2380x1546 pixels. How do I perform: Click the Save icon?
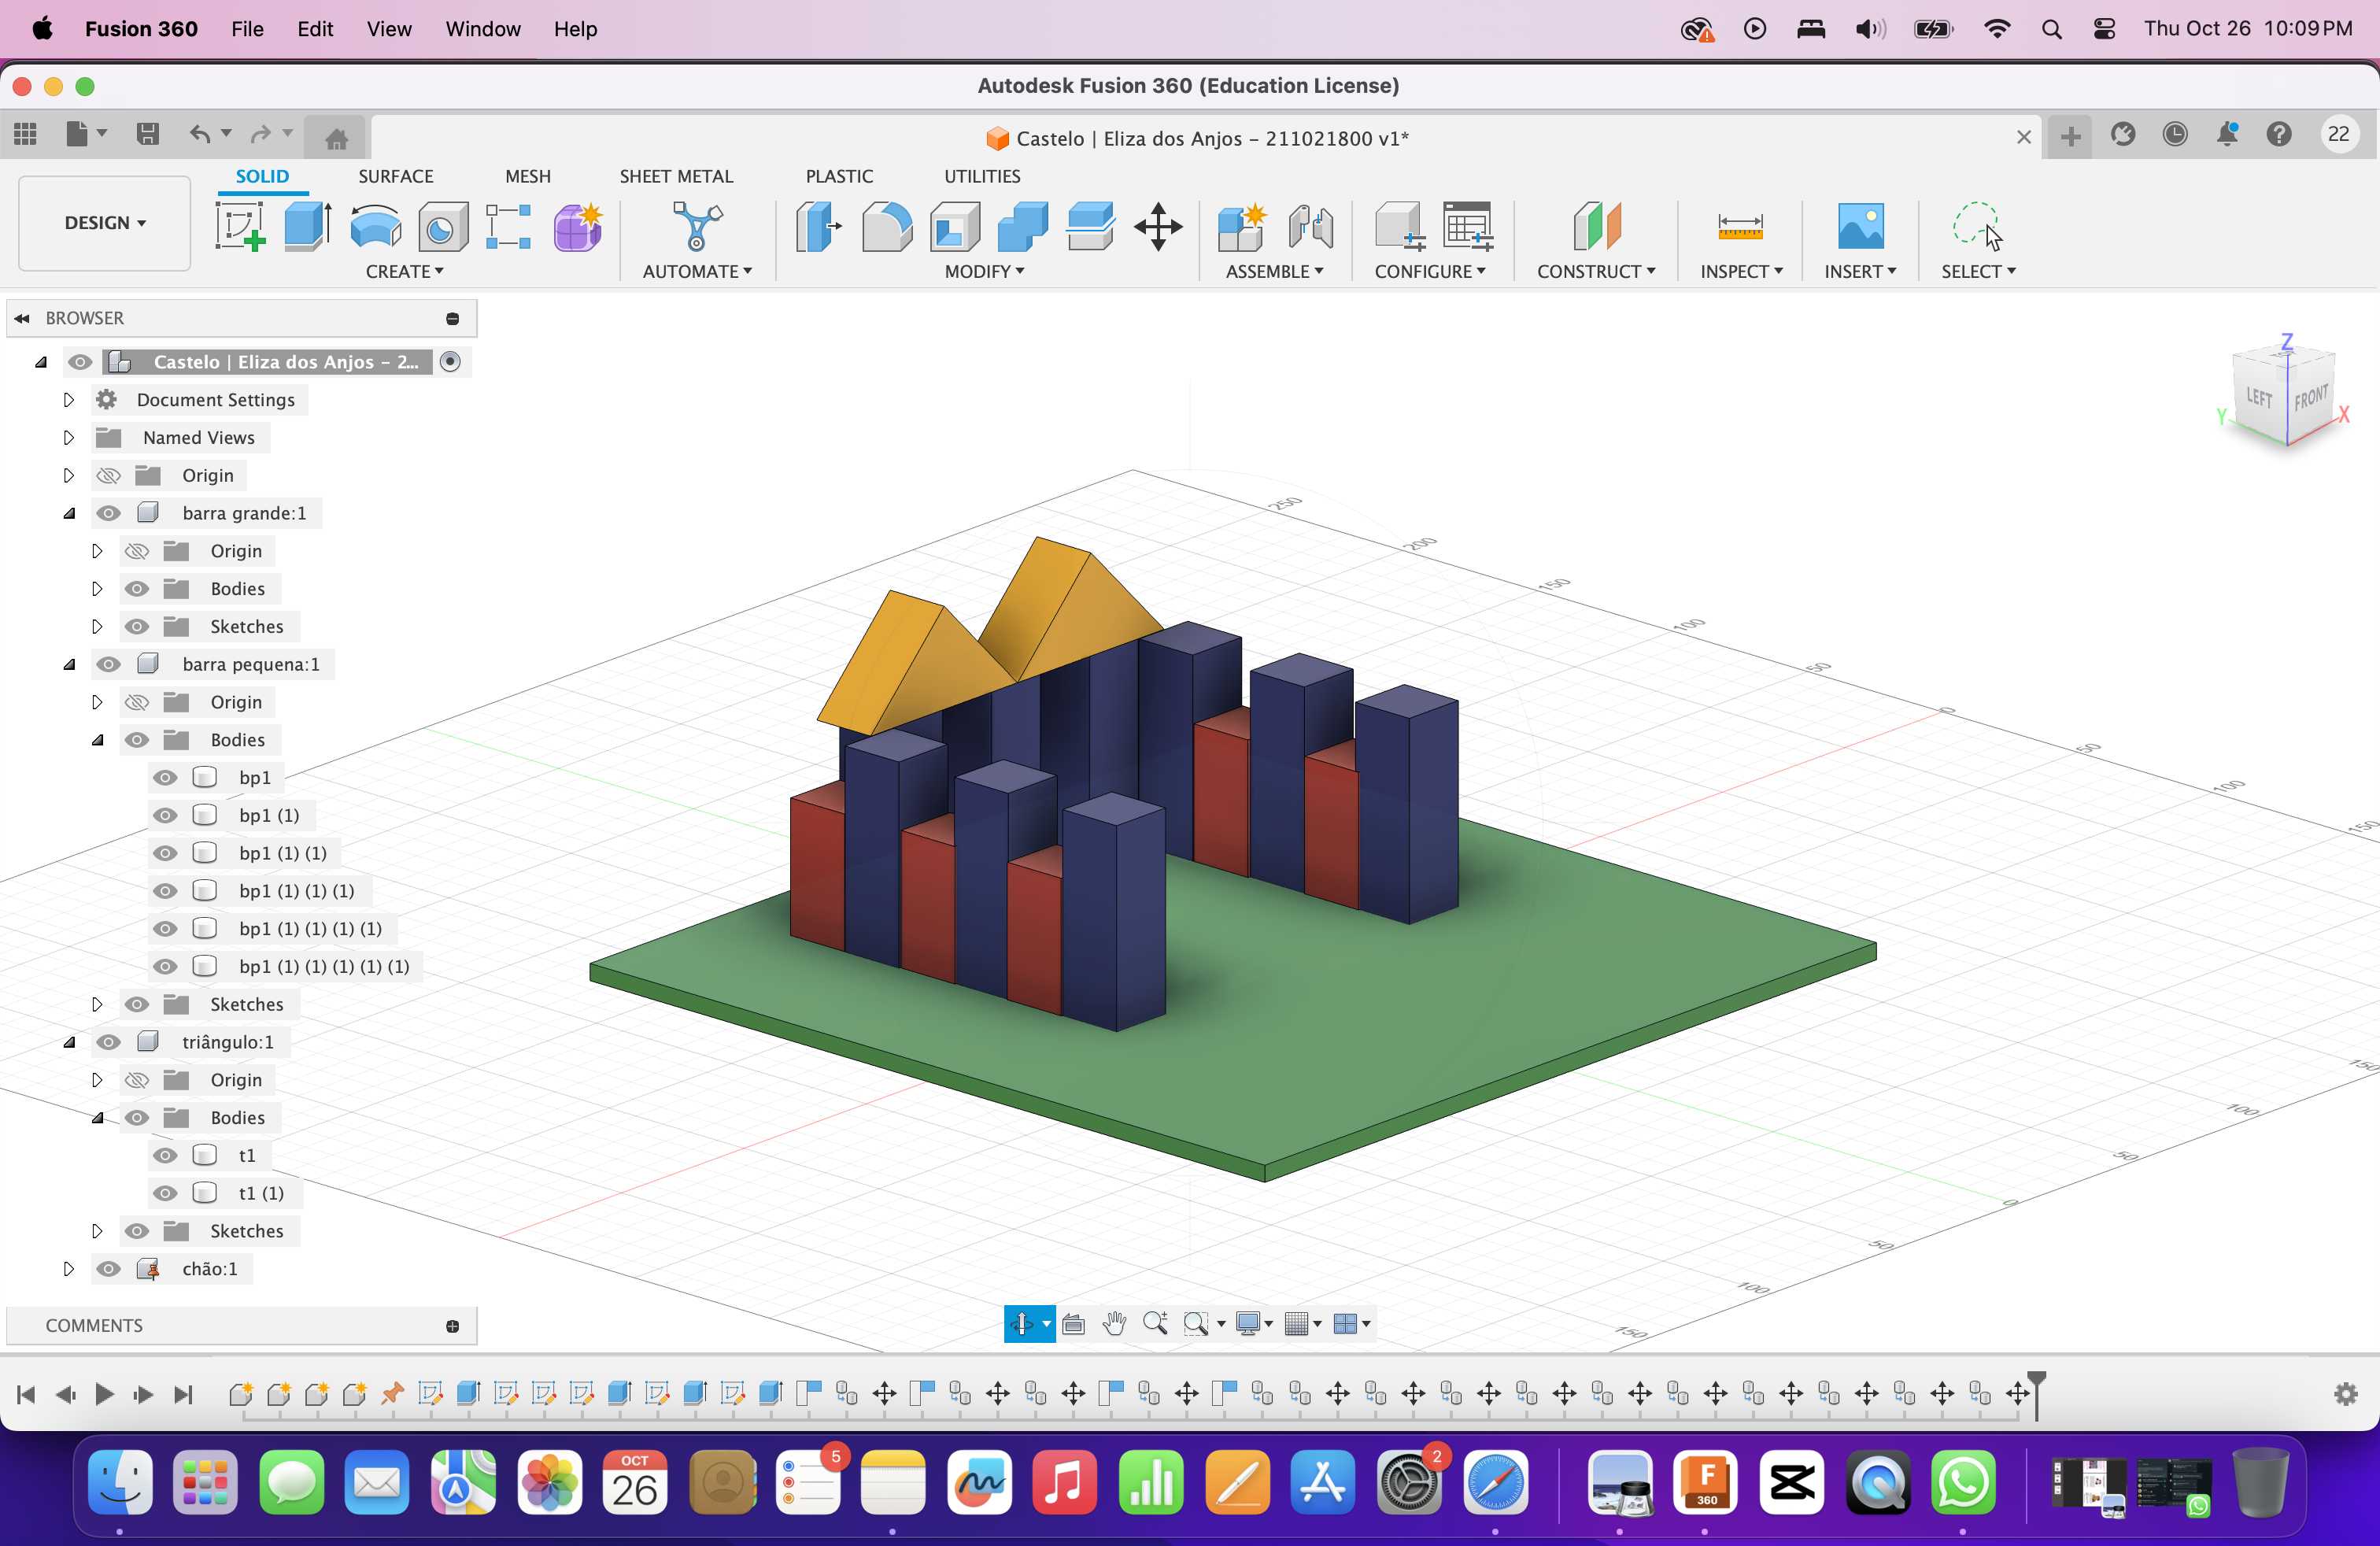point(147,134)
